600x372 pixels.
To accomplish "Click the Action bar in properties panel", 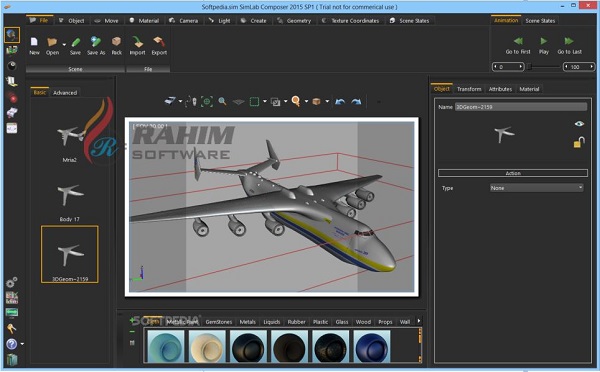I will pyautogui.click(x=513, y=173).
